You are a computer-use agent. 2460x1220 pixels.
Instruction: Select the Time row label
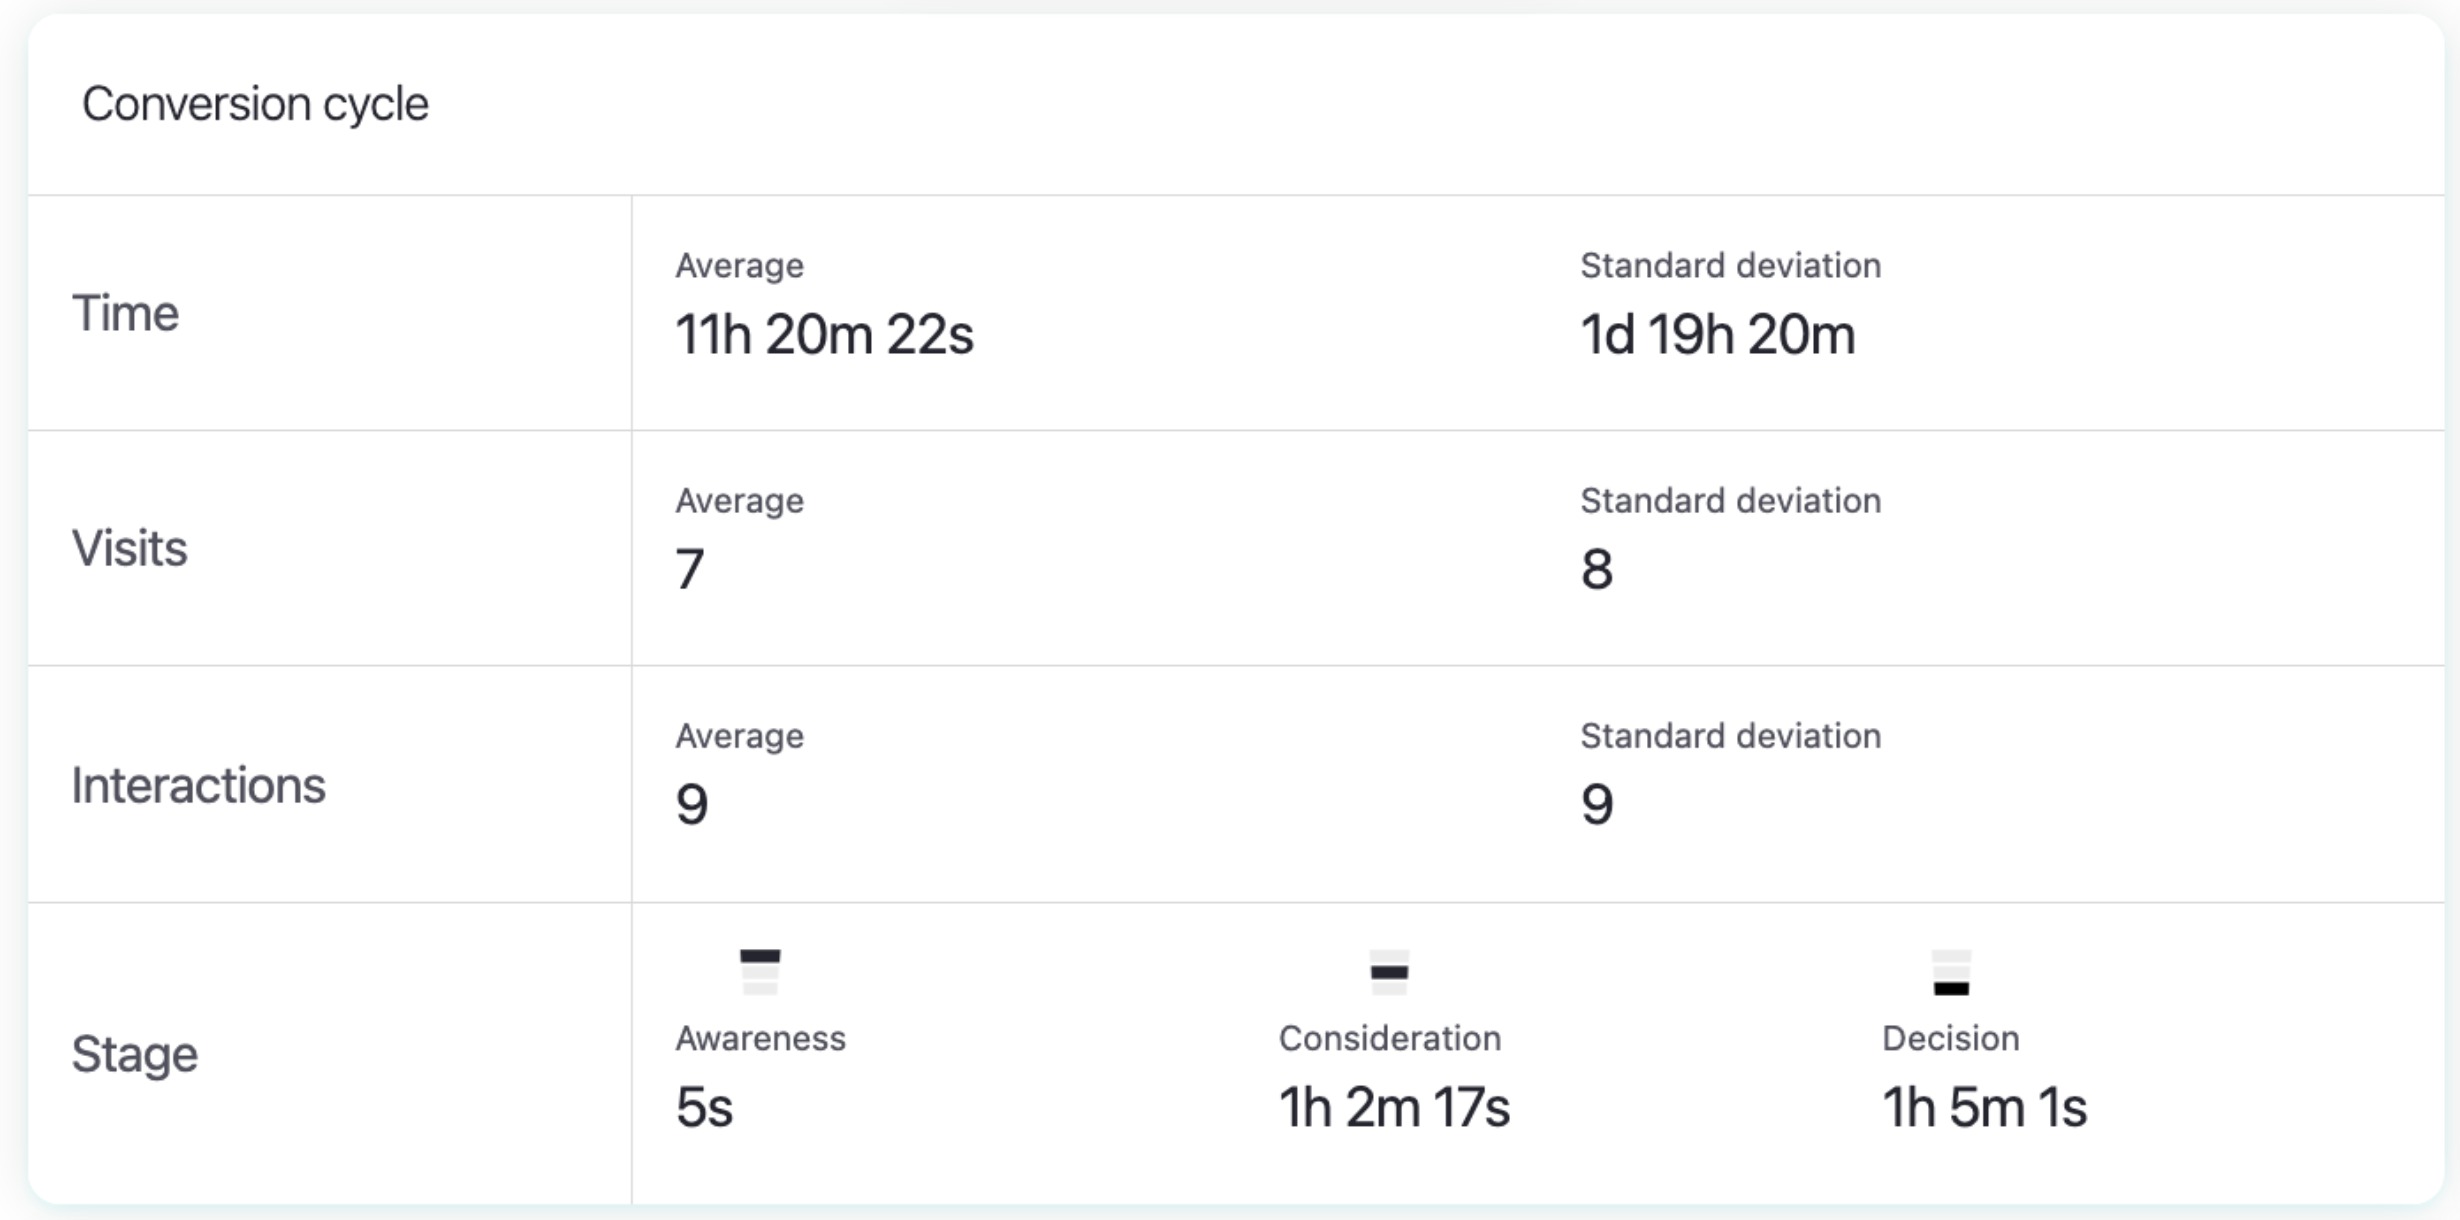coord(125,313)
